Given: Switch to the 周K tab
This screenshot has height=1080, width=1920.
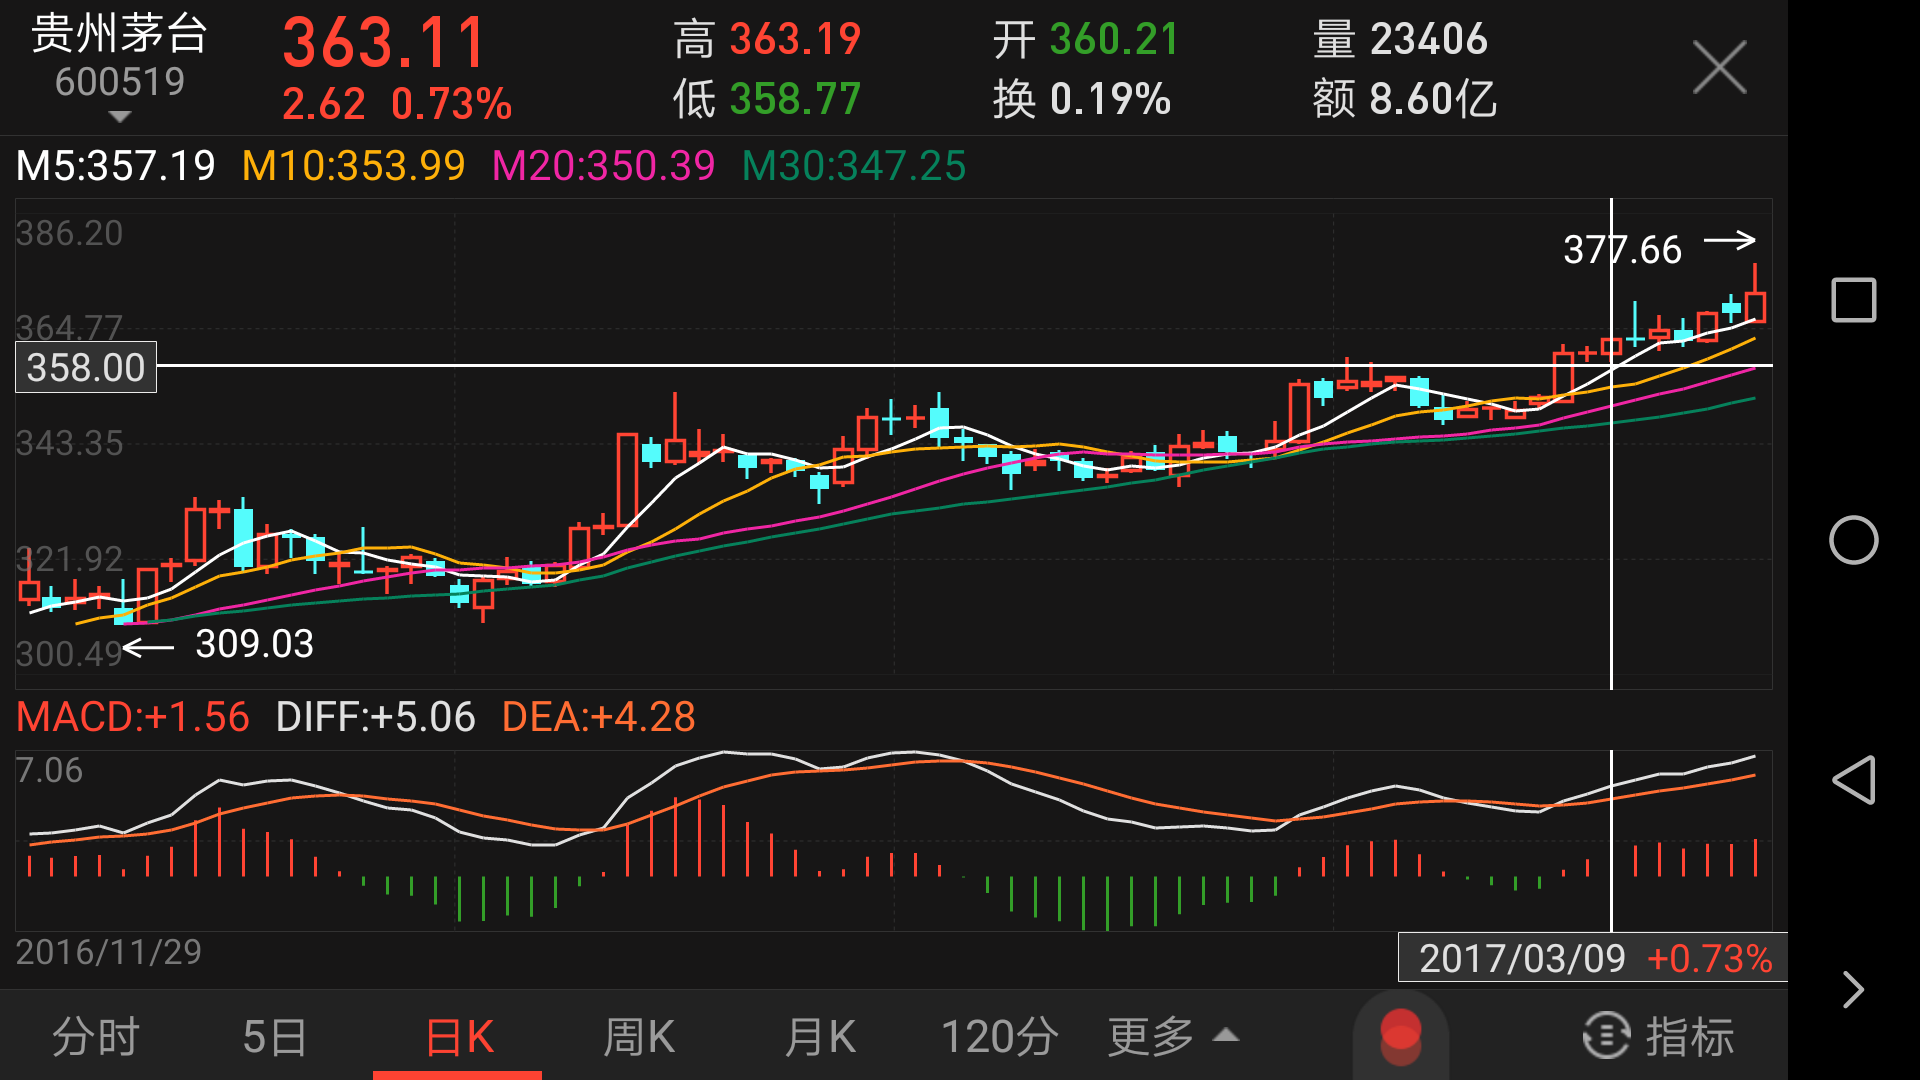Looking at the screenshot, I should tap(639, 1037).
